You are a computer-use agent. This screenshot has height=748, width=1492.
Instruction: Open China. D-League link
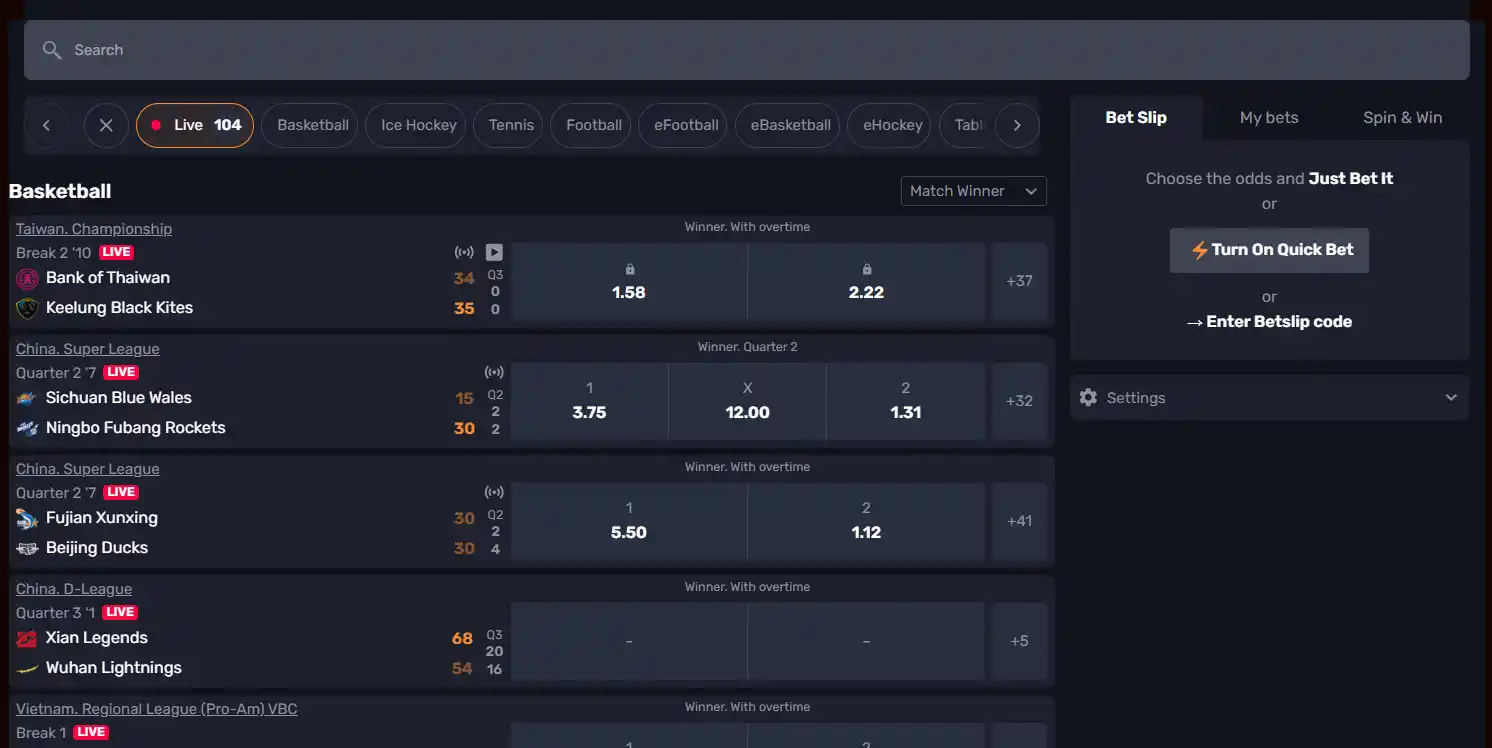[74, 589]
